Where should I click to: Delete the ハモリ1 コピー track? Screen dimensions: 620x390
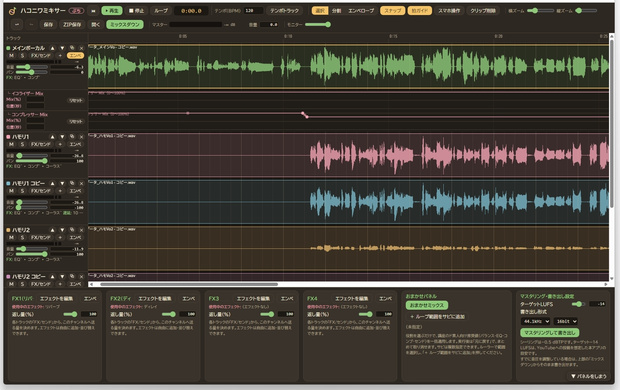coord(81,183)
